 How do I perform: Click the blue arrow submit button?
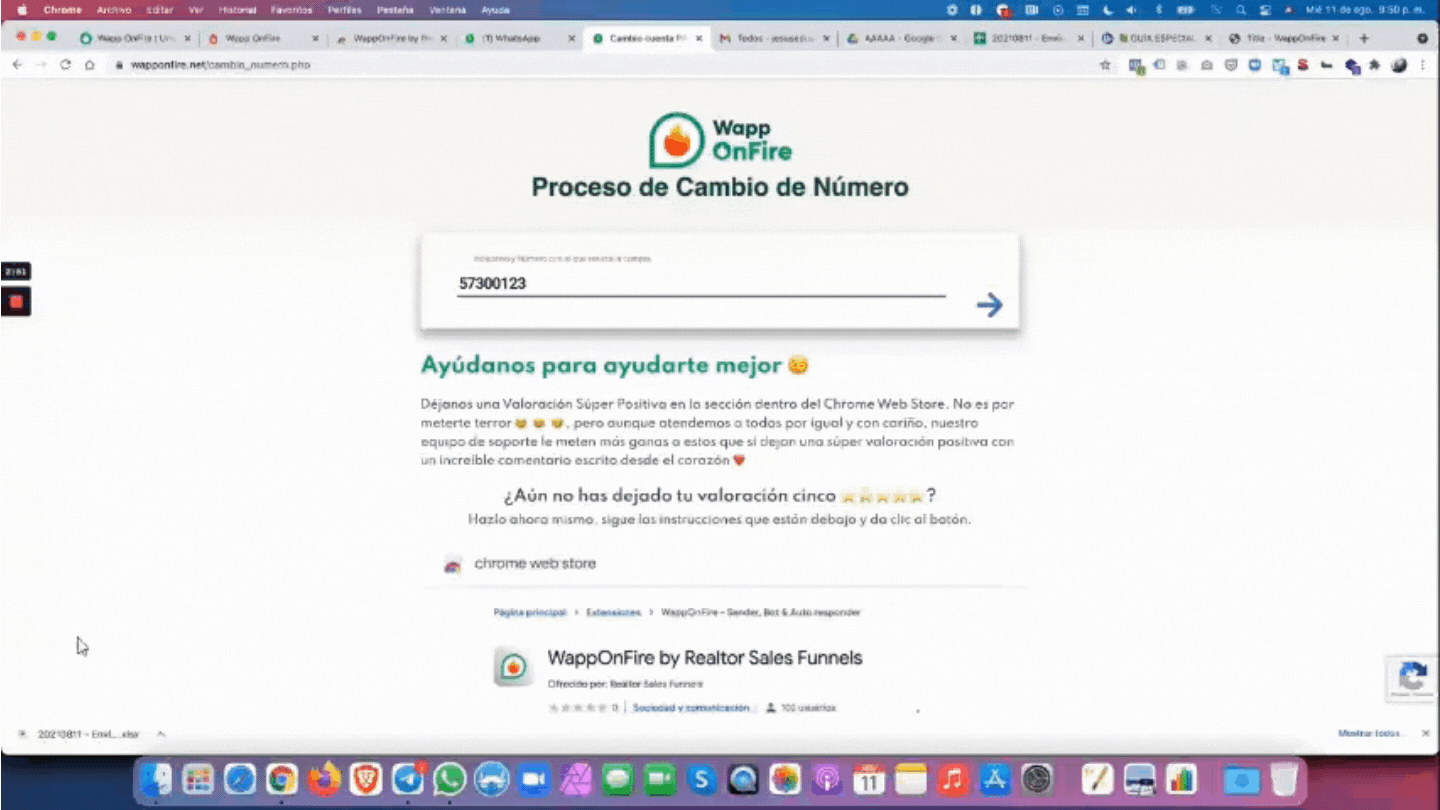click(x=989, y=305)
